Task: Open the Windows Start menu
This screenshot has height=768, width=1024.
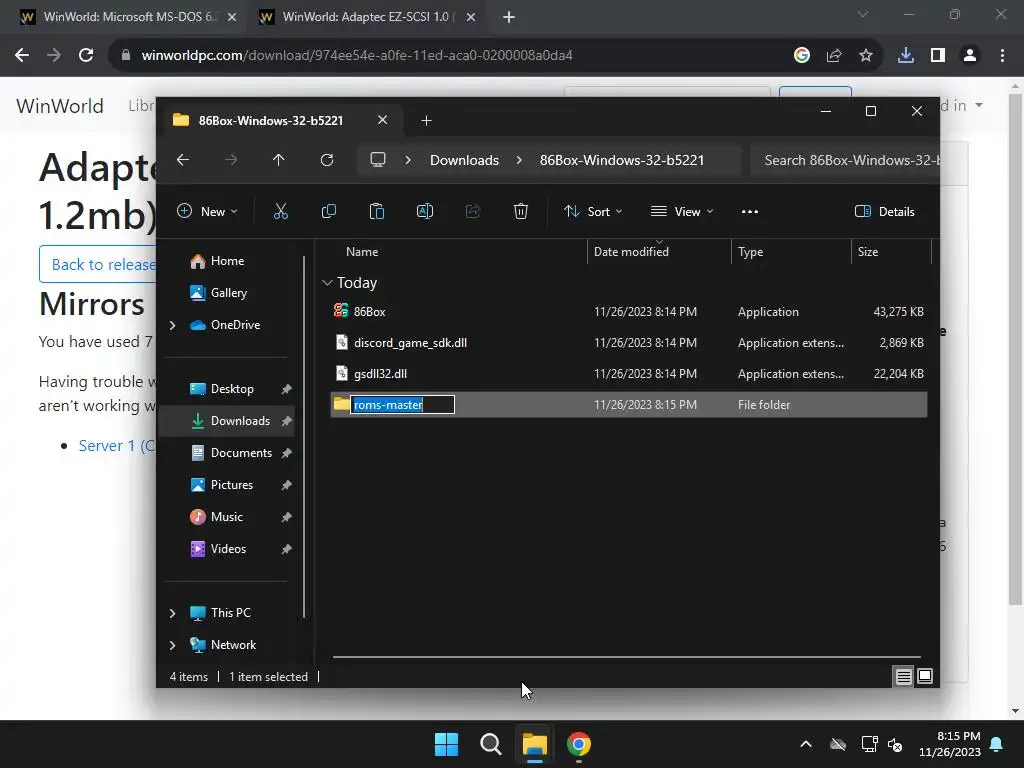Action: (x=447, y=744)
